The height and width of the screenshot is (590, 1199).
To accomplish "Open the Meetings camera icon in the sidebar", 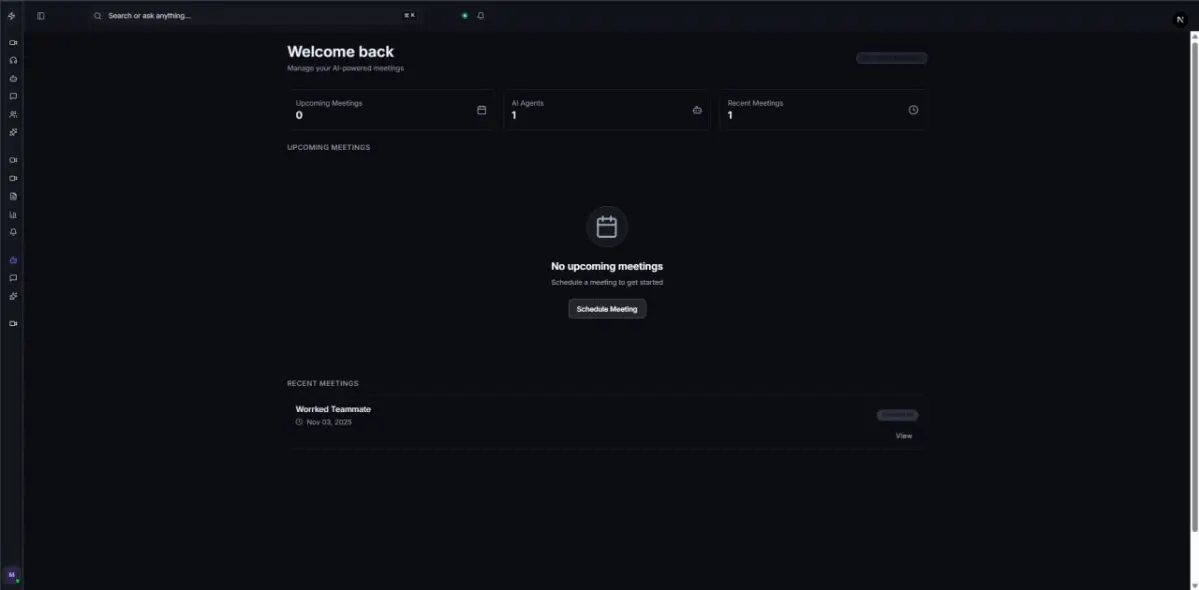I will pos(12,42).
